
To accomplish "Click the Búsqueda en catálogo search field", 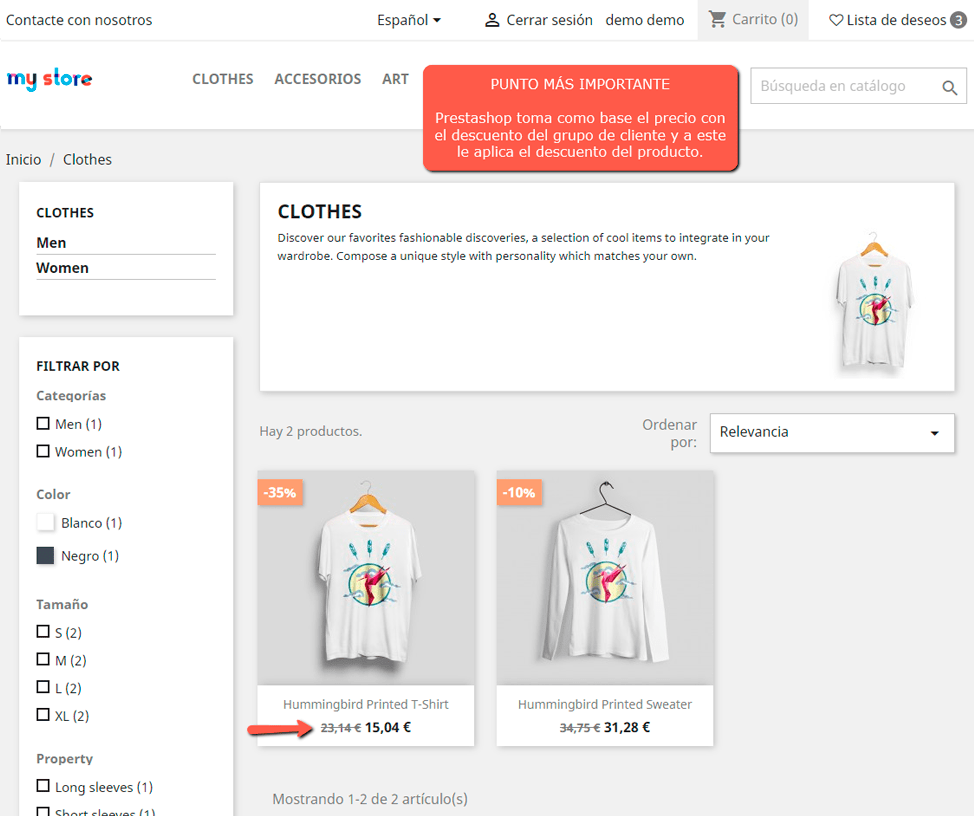I will click(x=840, y=87).
